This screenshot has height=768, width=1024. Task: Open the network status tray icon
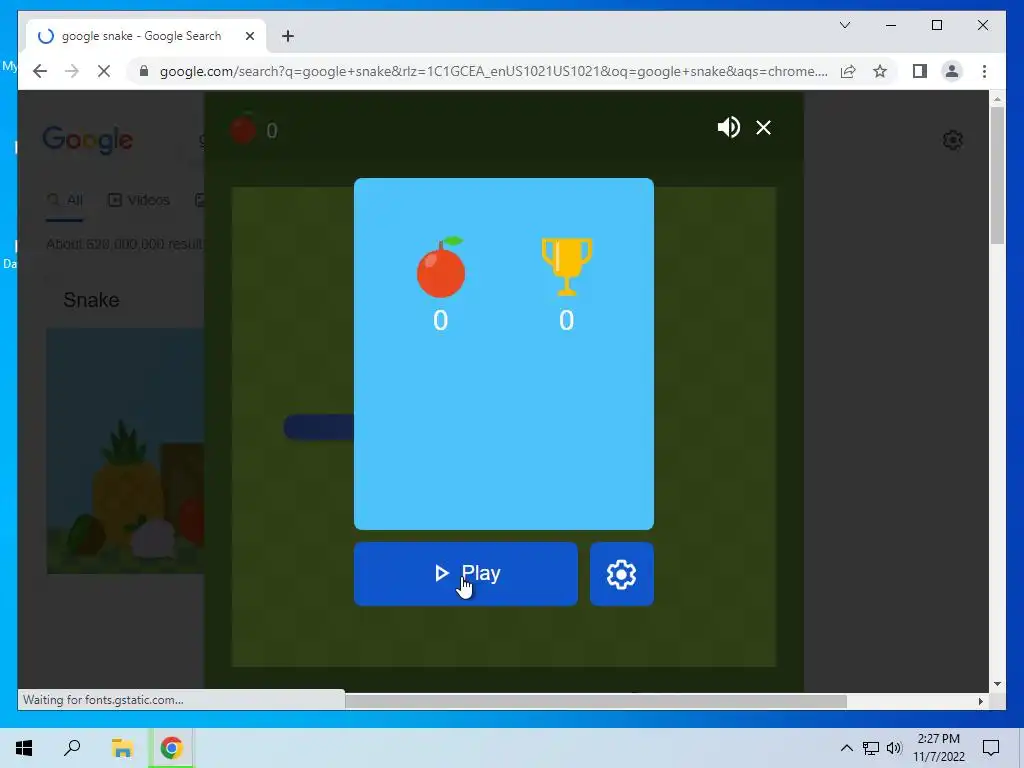point(871,748)
